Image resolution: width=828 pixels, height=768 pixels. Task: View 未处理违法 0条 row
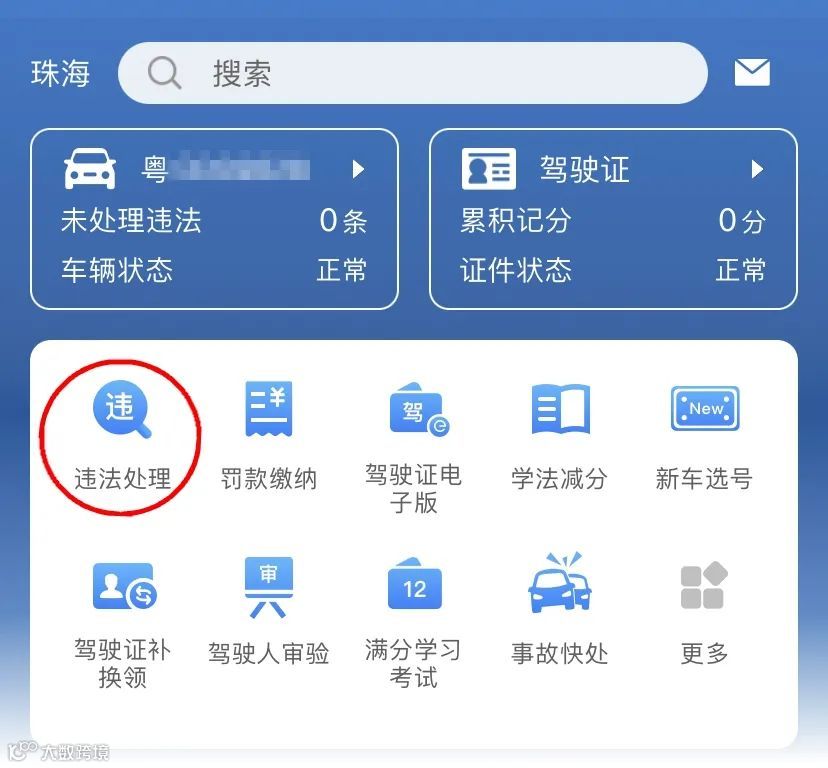tap(214, 220)
